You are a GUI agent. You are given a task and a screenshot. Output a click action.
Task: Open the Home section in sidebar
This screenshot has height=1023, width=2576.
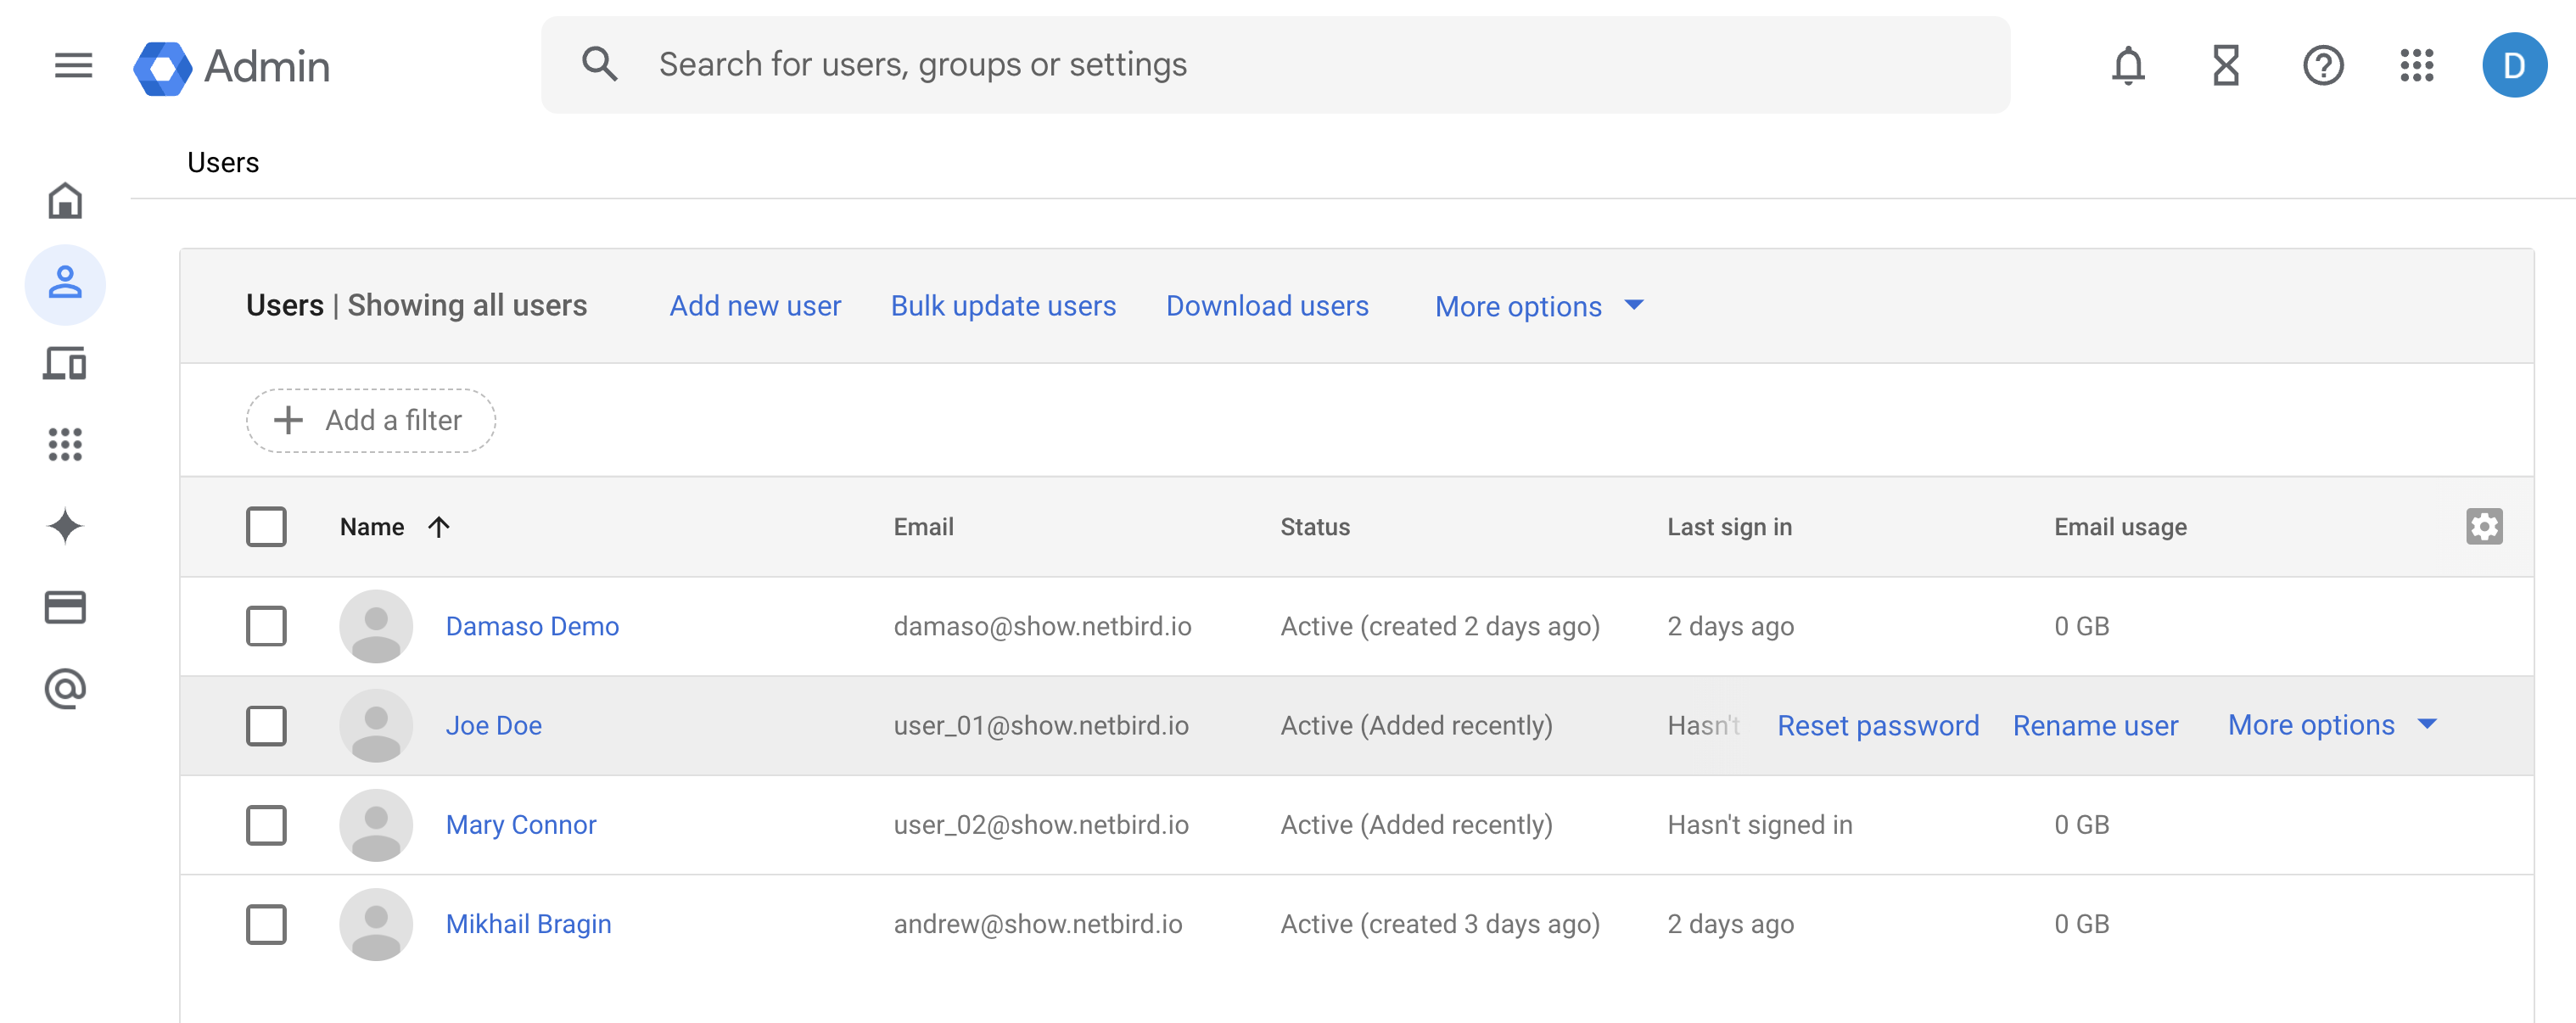65,201
